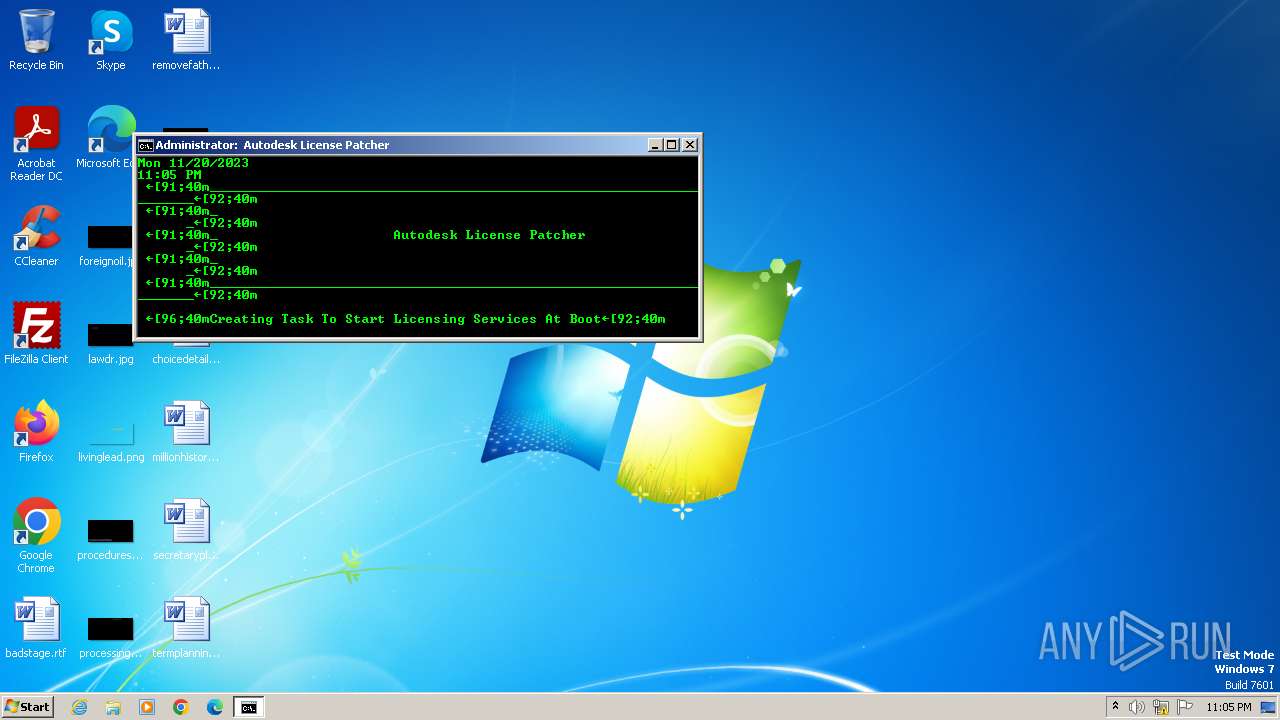Open Internet Explorer from the taskbar
This screenshot has width=1280, height=720.
(x=80, y=707)
